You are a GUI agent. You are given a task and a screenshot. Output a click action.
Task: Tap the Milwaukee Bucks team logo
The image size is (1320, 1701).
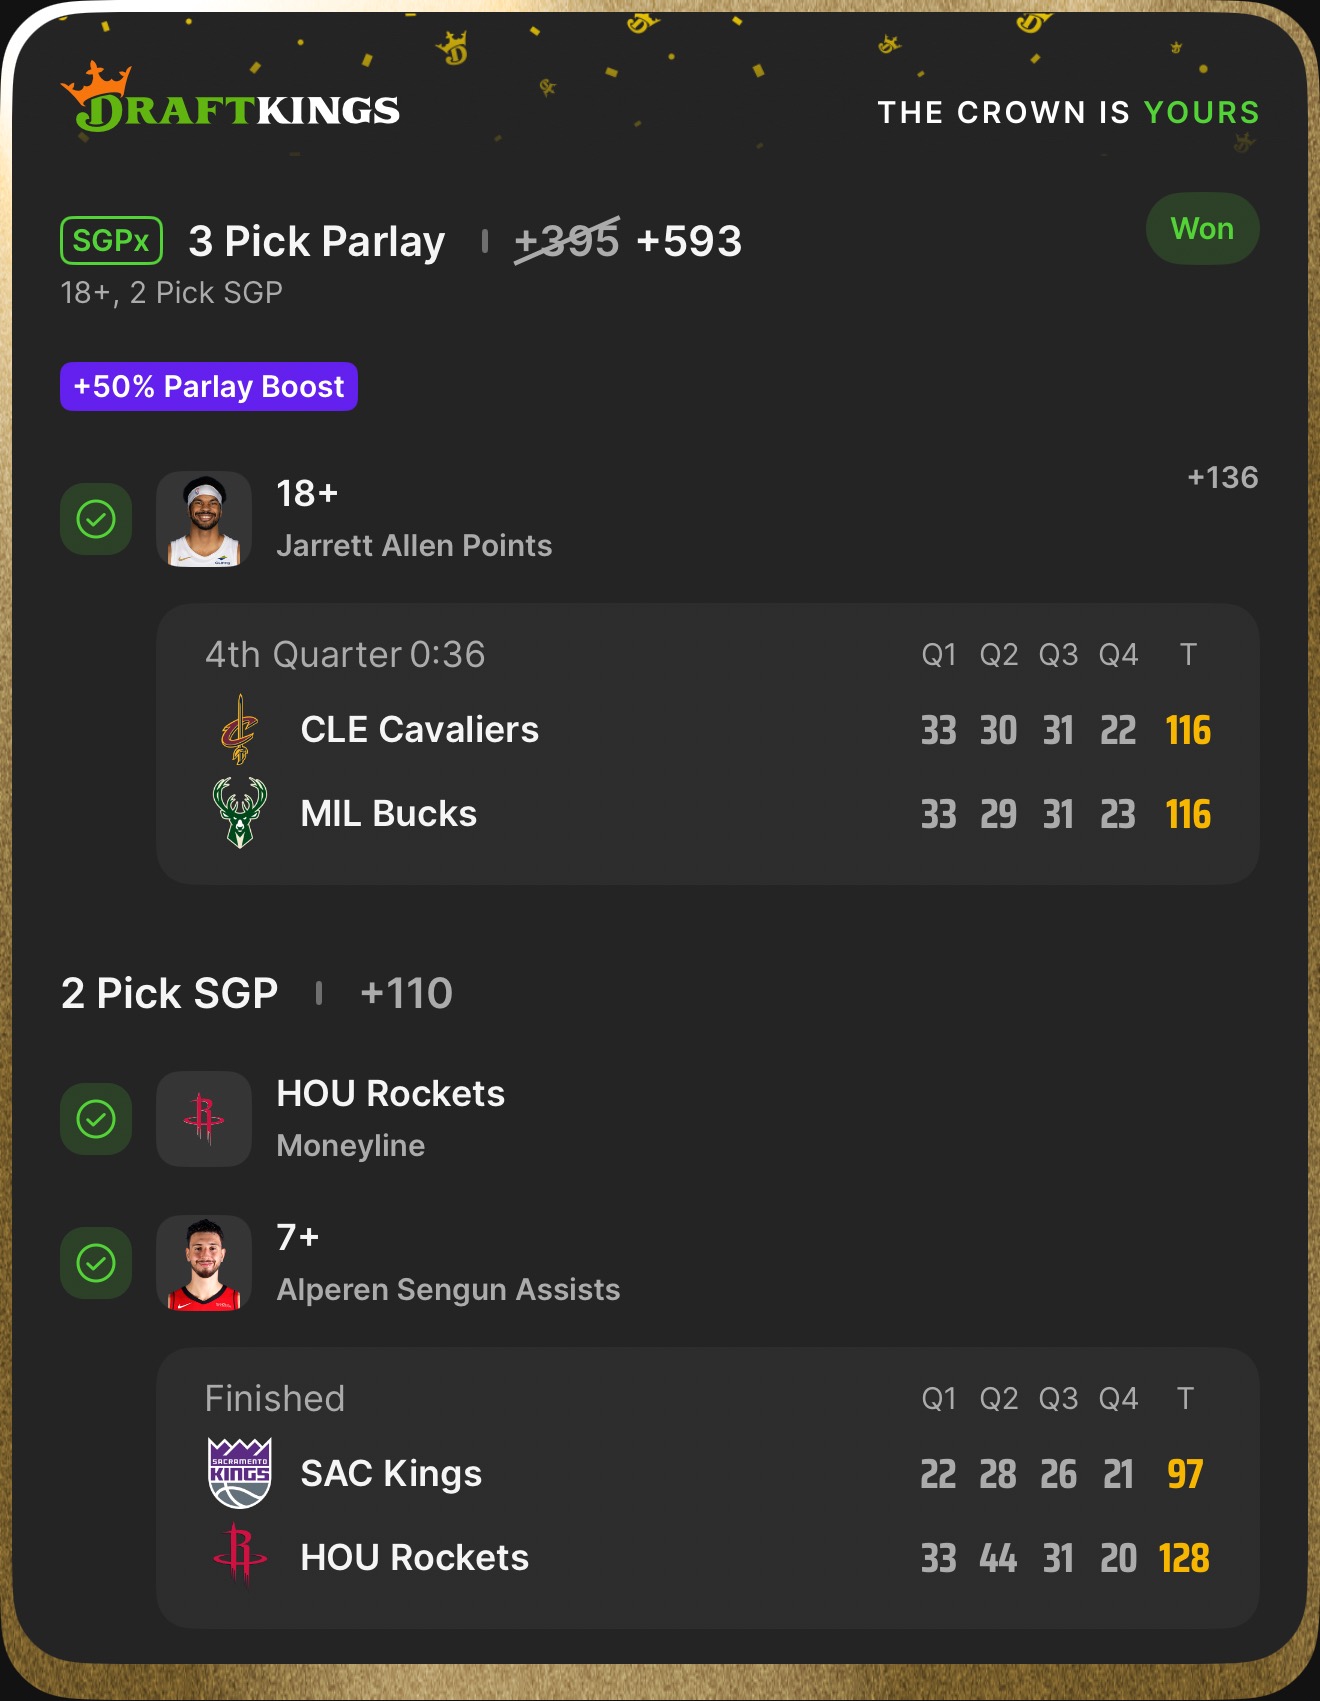pyautogui.click(x=239, y=813)
